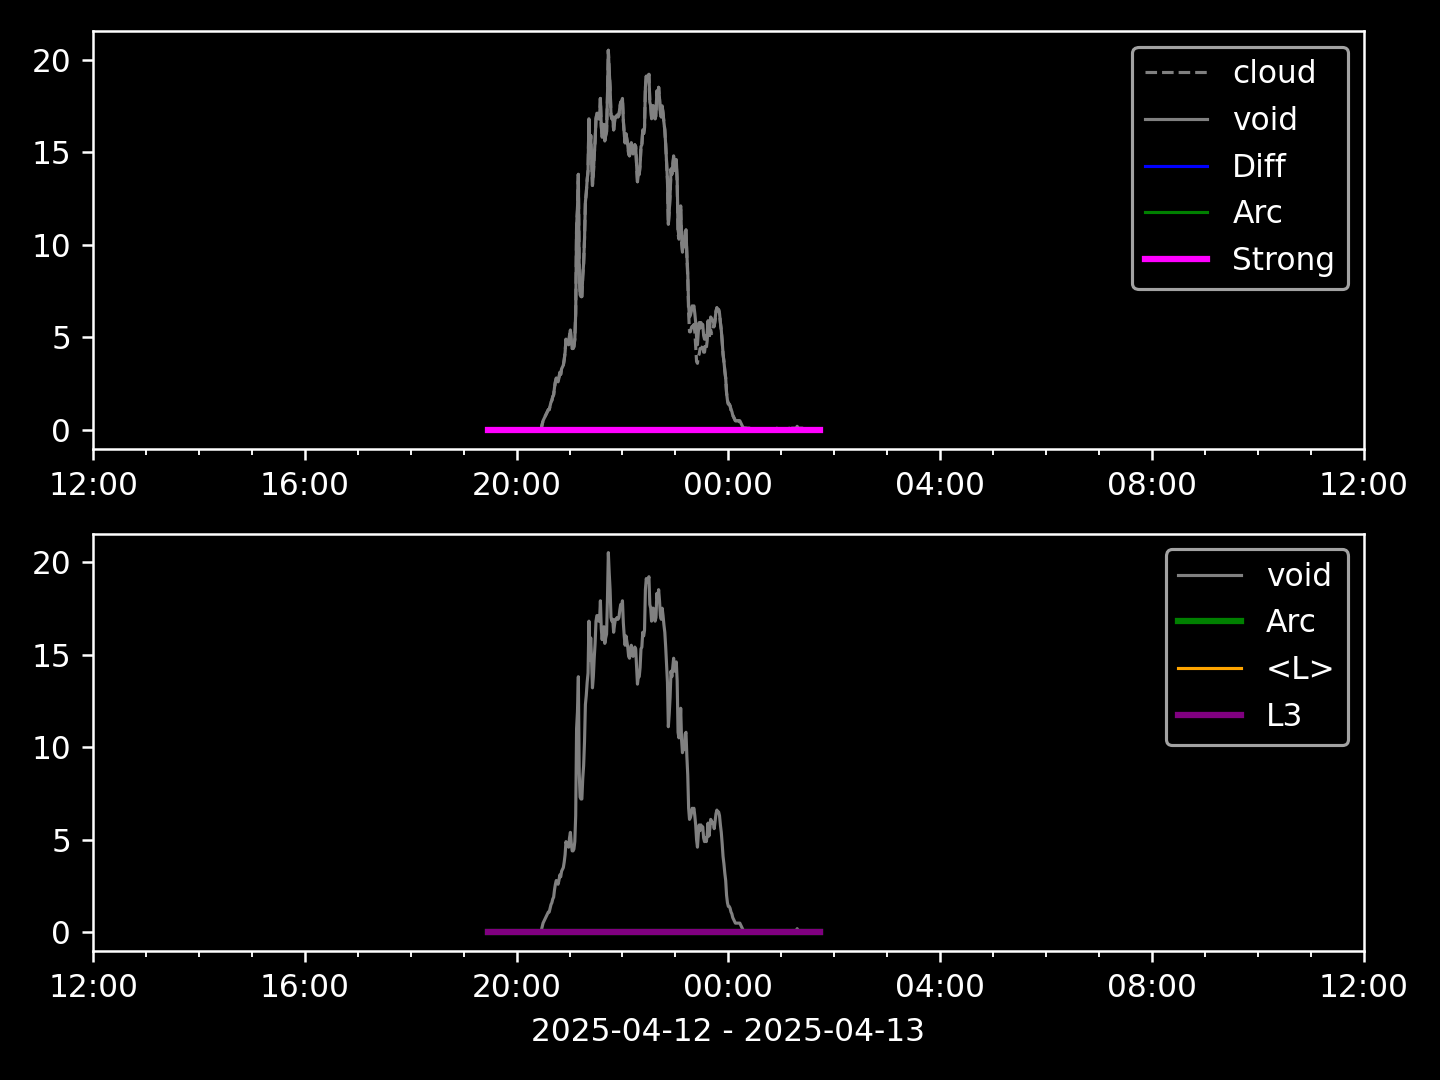Click the highest peak of top plot's curve
The image size is (1440, 1080).
point(608,51)
